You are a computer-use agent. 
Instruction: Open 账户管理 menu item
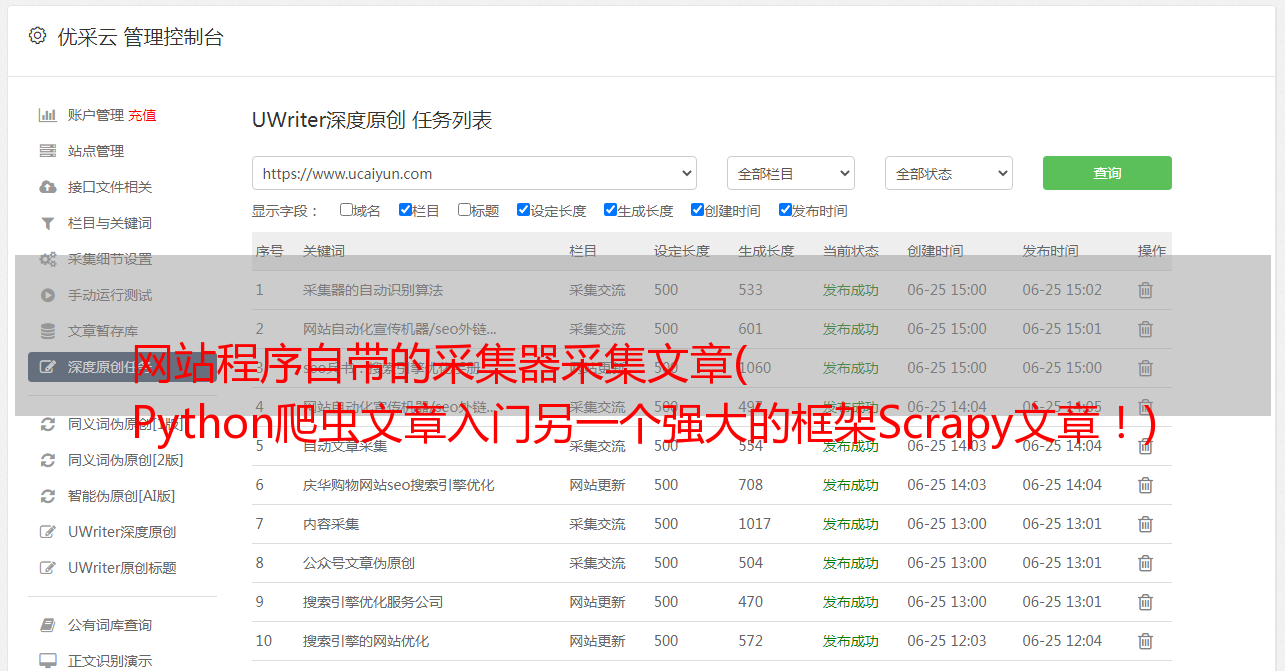[x=96, y=115]
